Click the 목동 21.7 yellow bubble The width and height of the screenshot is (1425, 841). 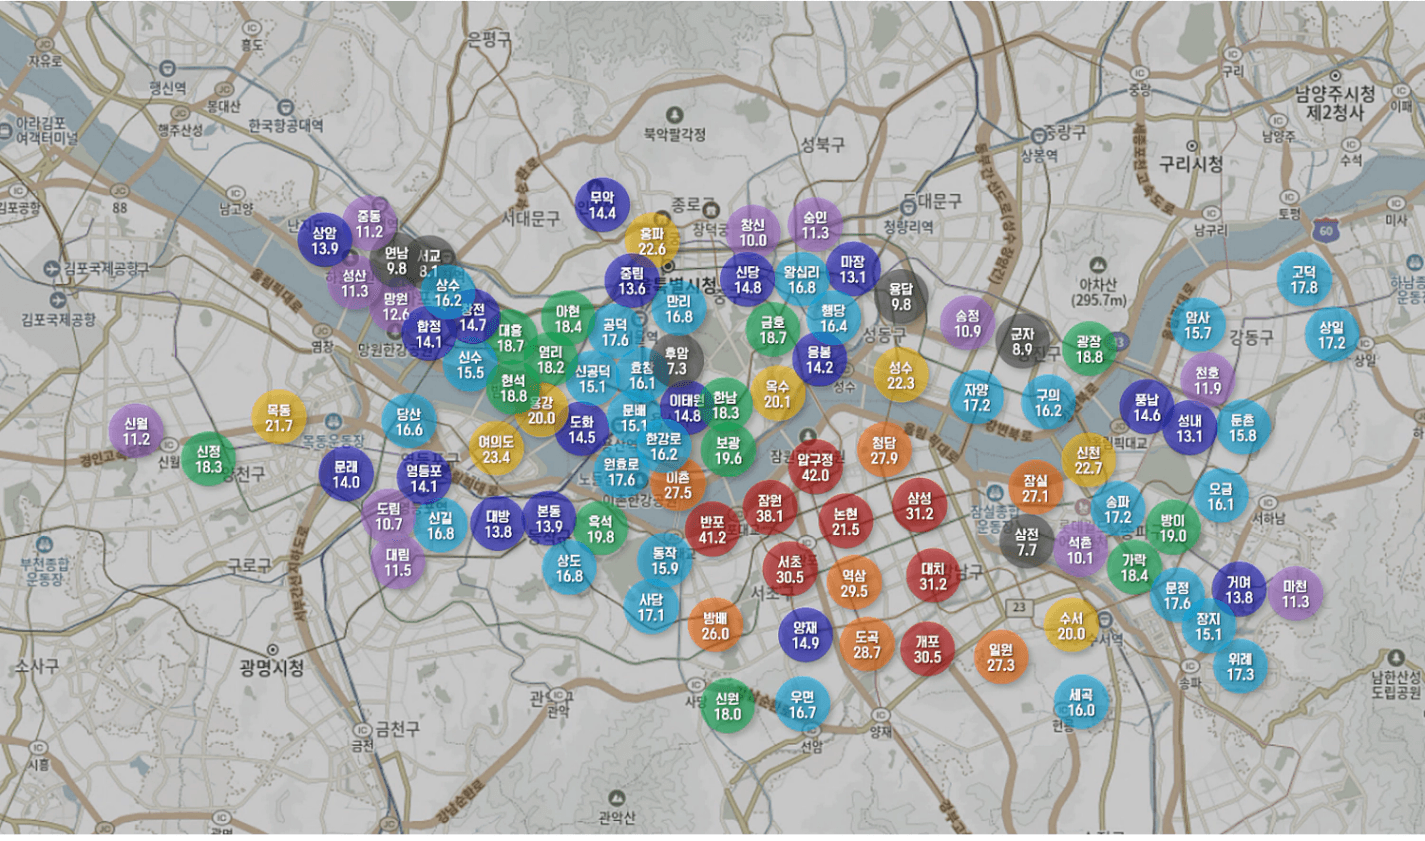[279, 418]
